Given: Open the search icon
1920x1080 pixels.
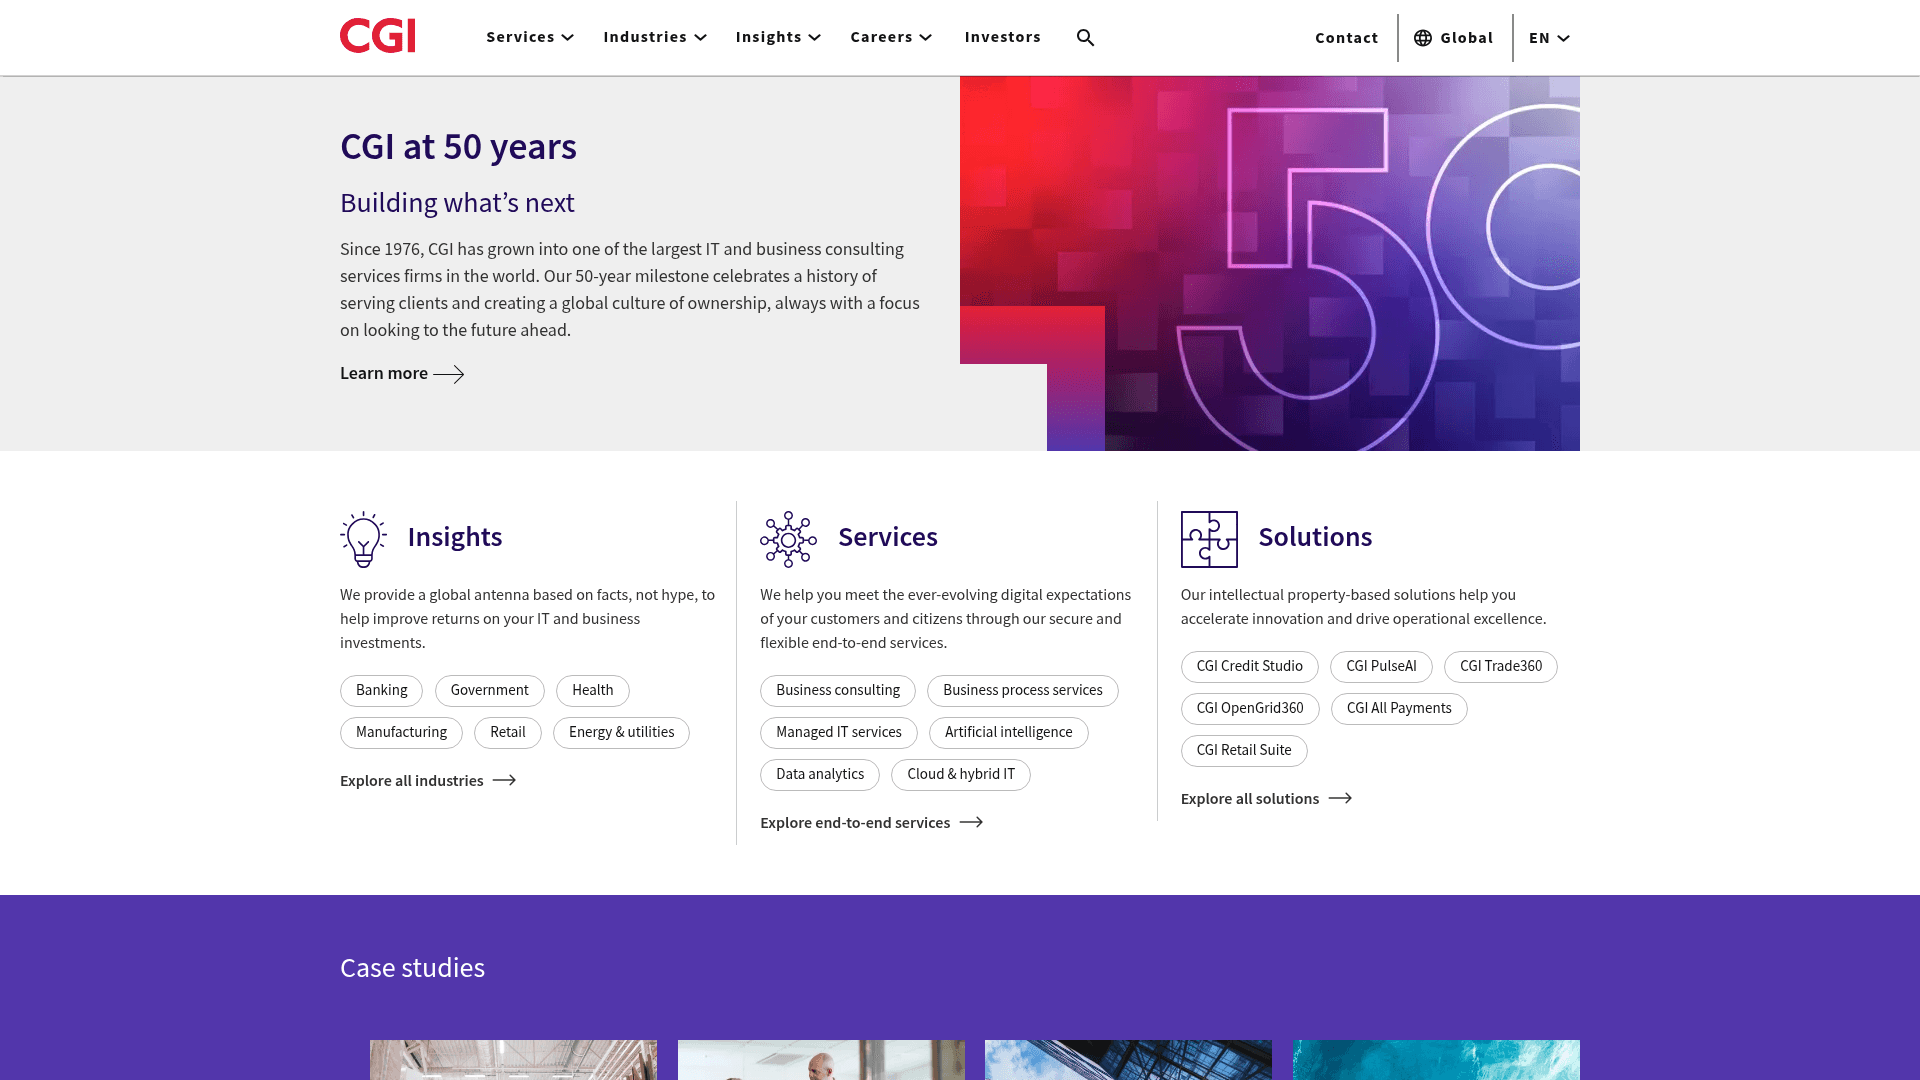Looking at the screenshot, I should pos(1085,37).
